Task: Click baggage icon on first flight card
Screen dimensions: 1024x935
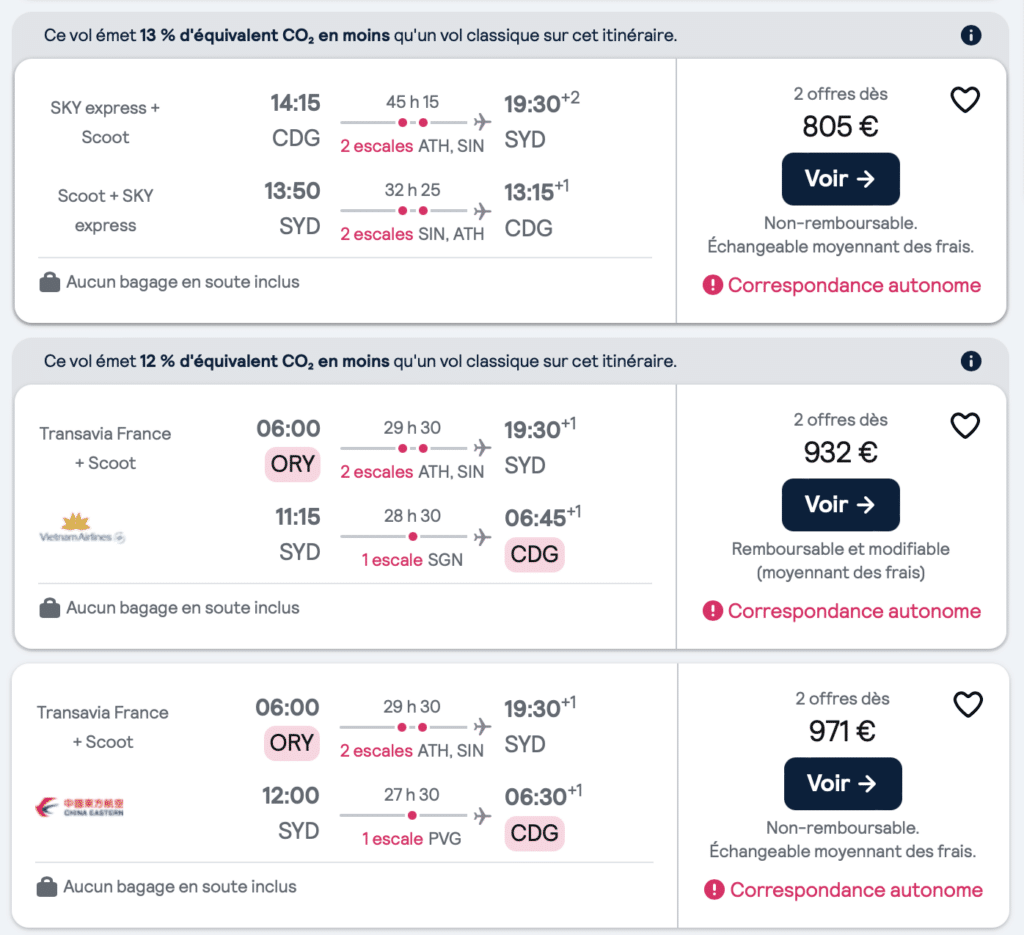Action: pyautogui.click(x=50, y=282)
